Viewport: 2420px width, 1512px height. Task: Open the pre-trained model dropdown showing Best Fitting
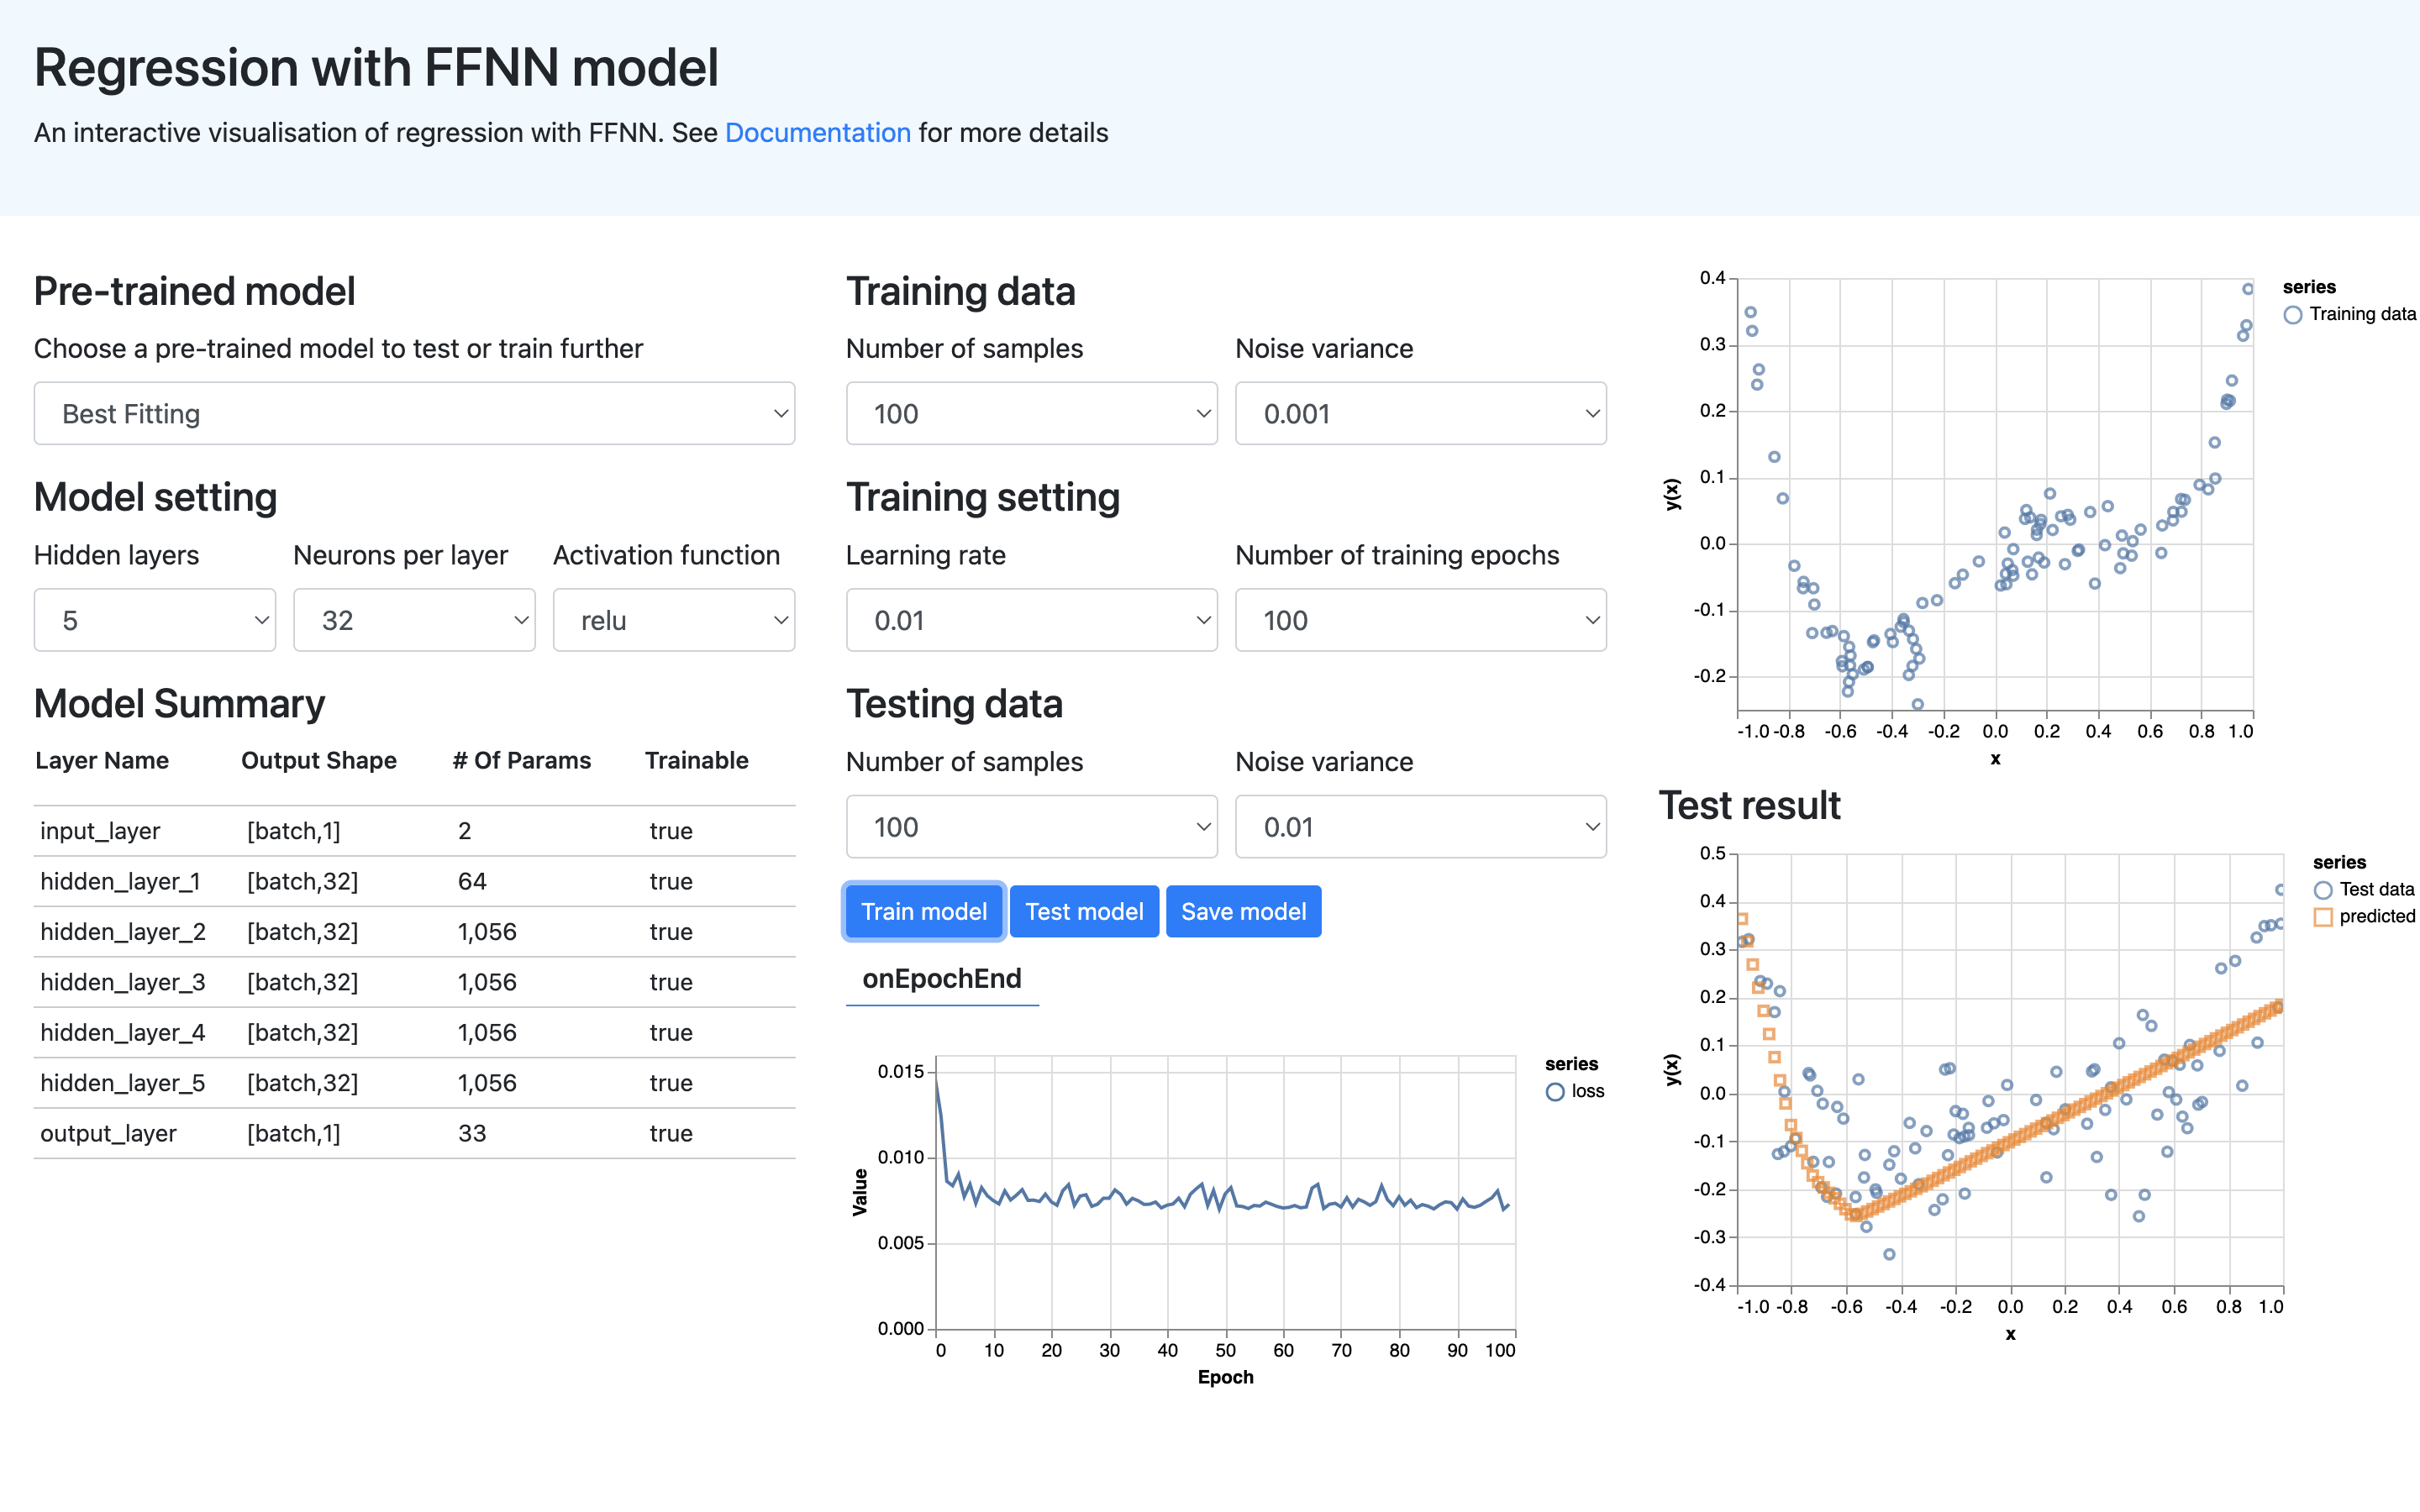[413, 413]
